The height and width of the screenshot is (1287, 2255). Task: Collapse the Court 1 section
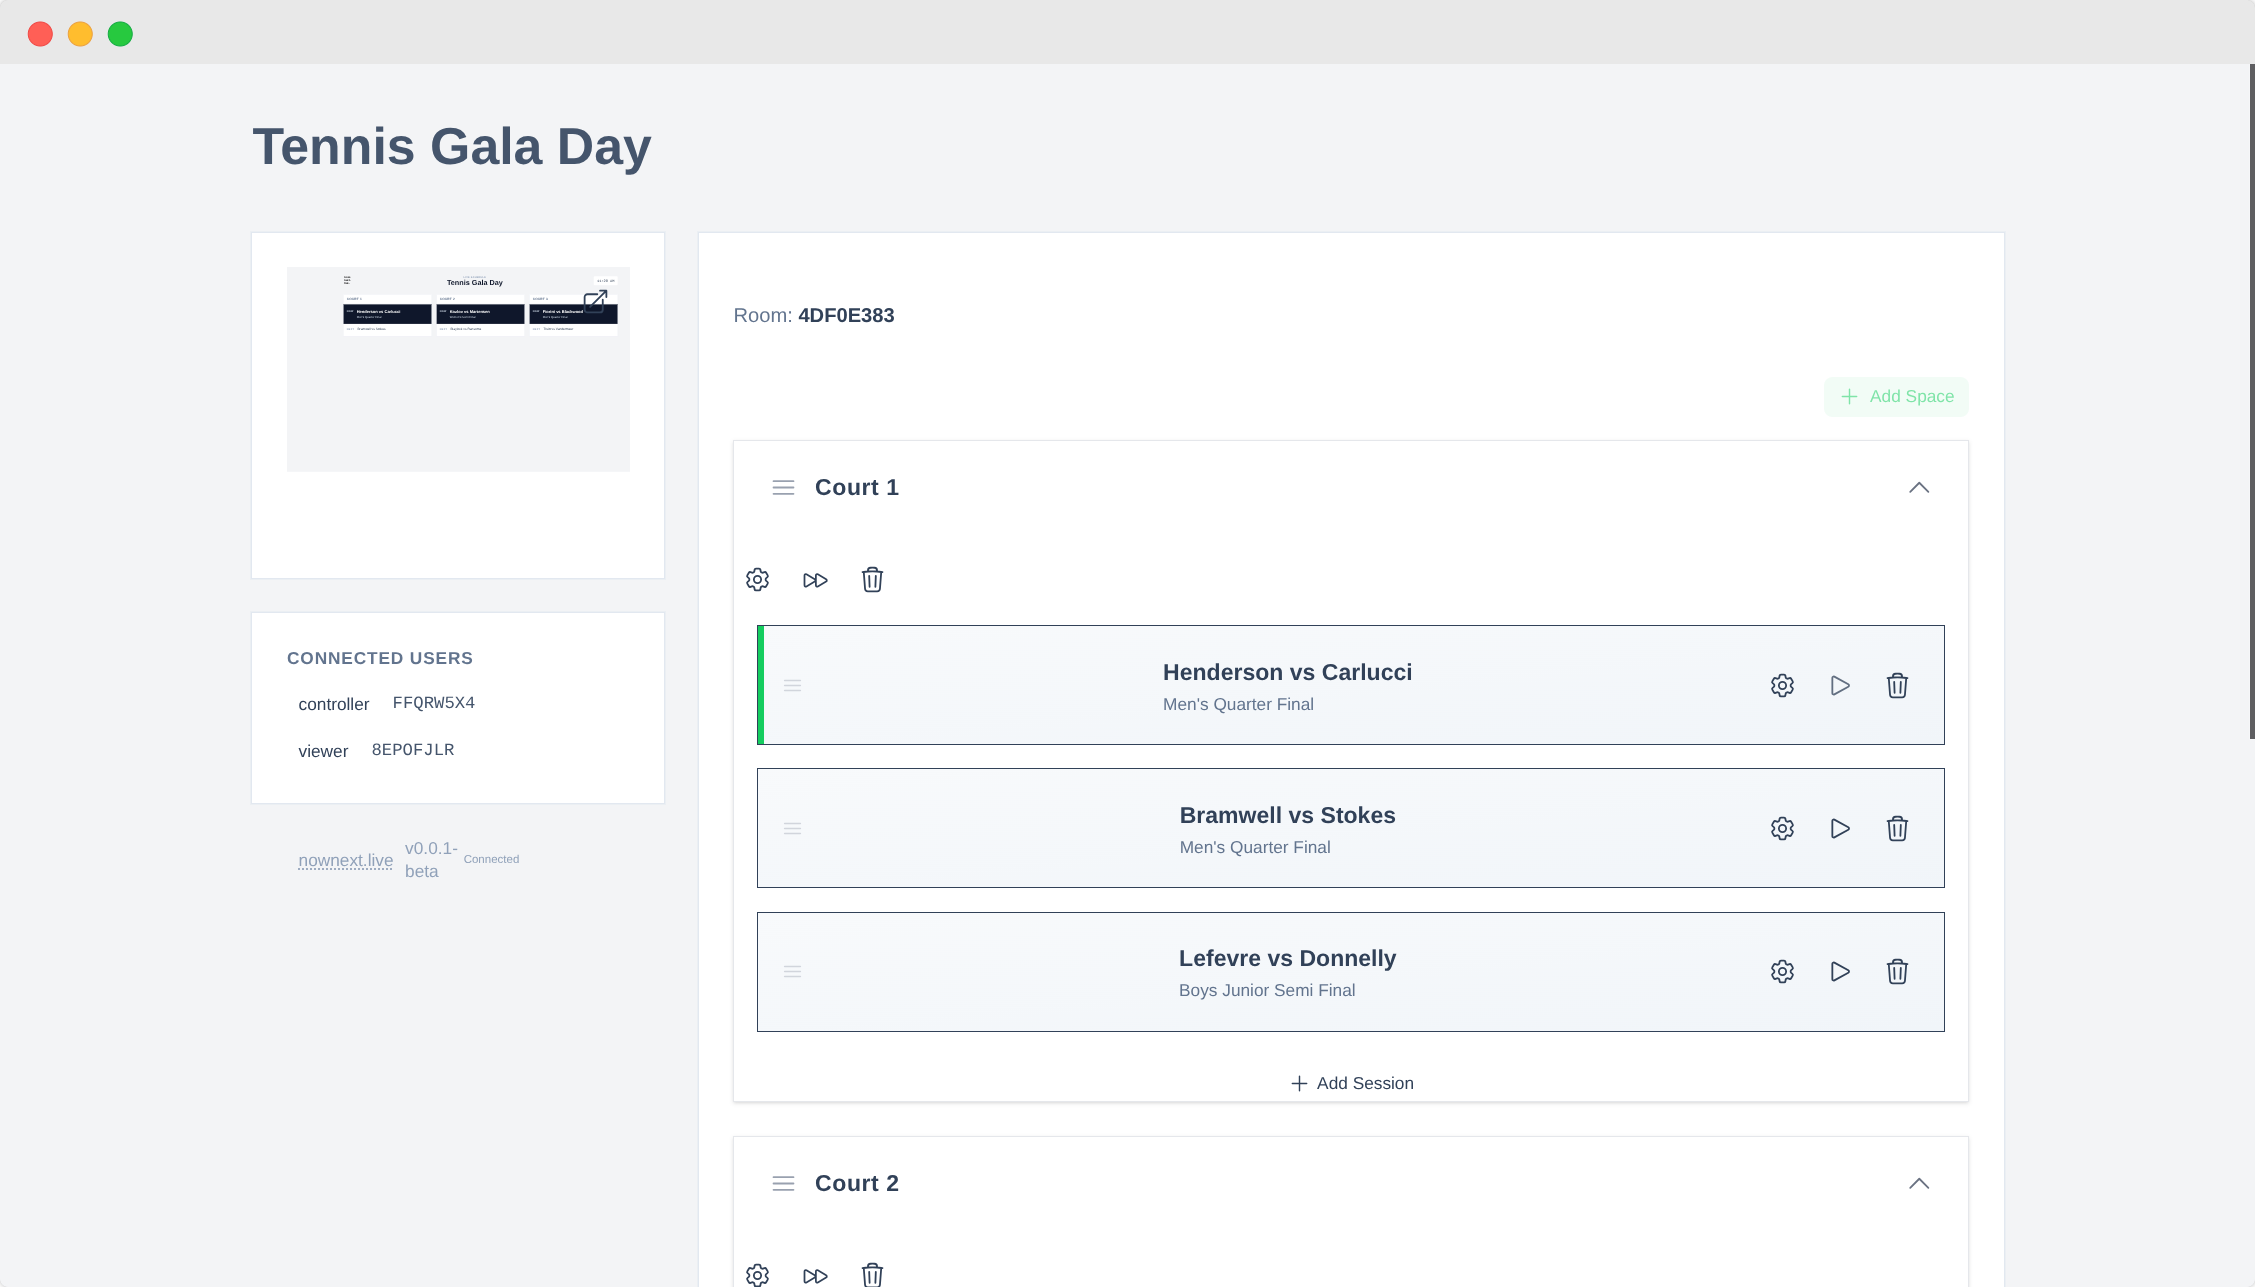tap(1919, 487)
